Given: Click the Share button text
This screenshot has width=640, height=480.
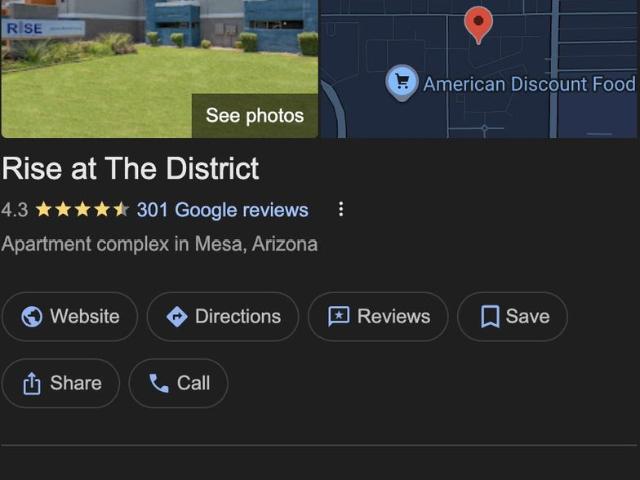Looking at the screenshot, I should point(76,383).
